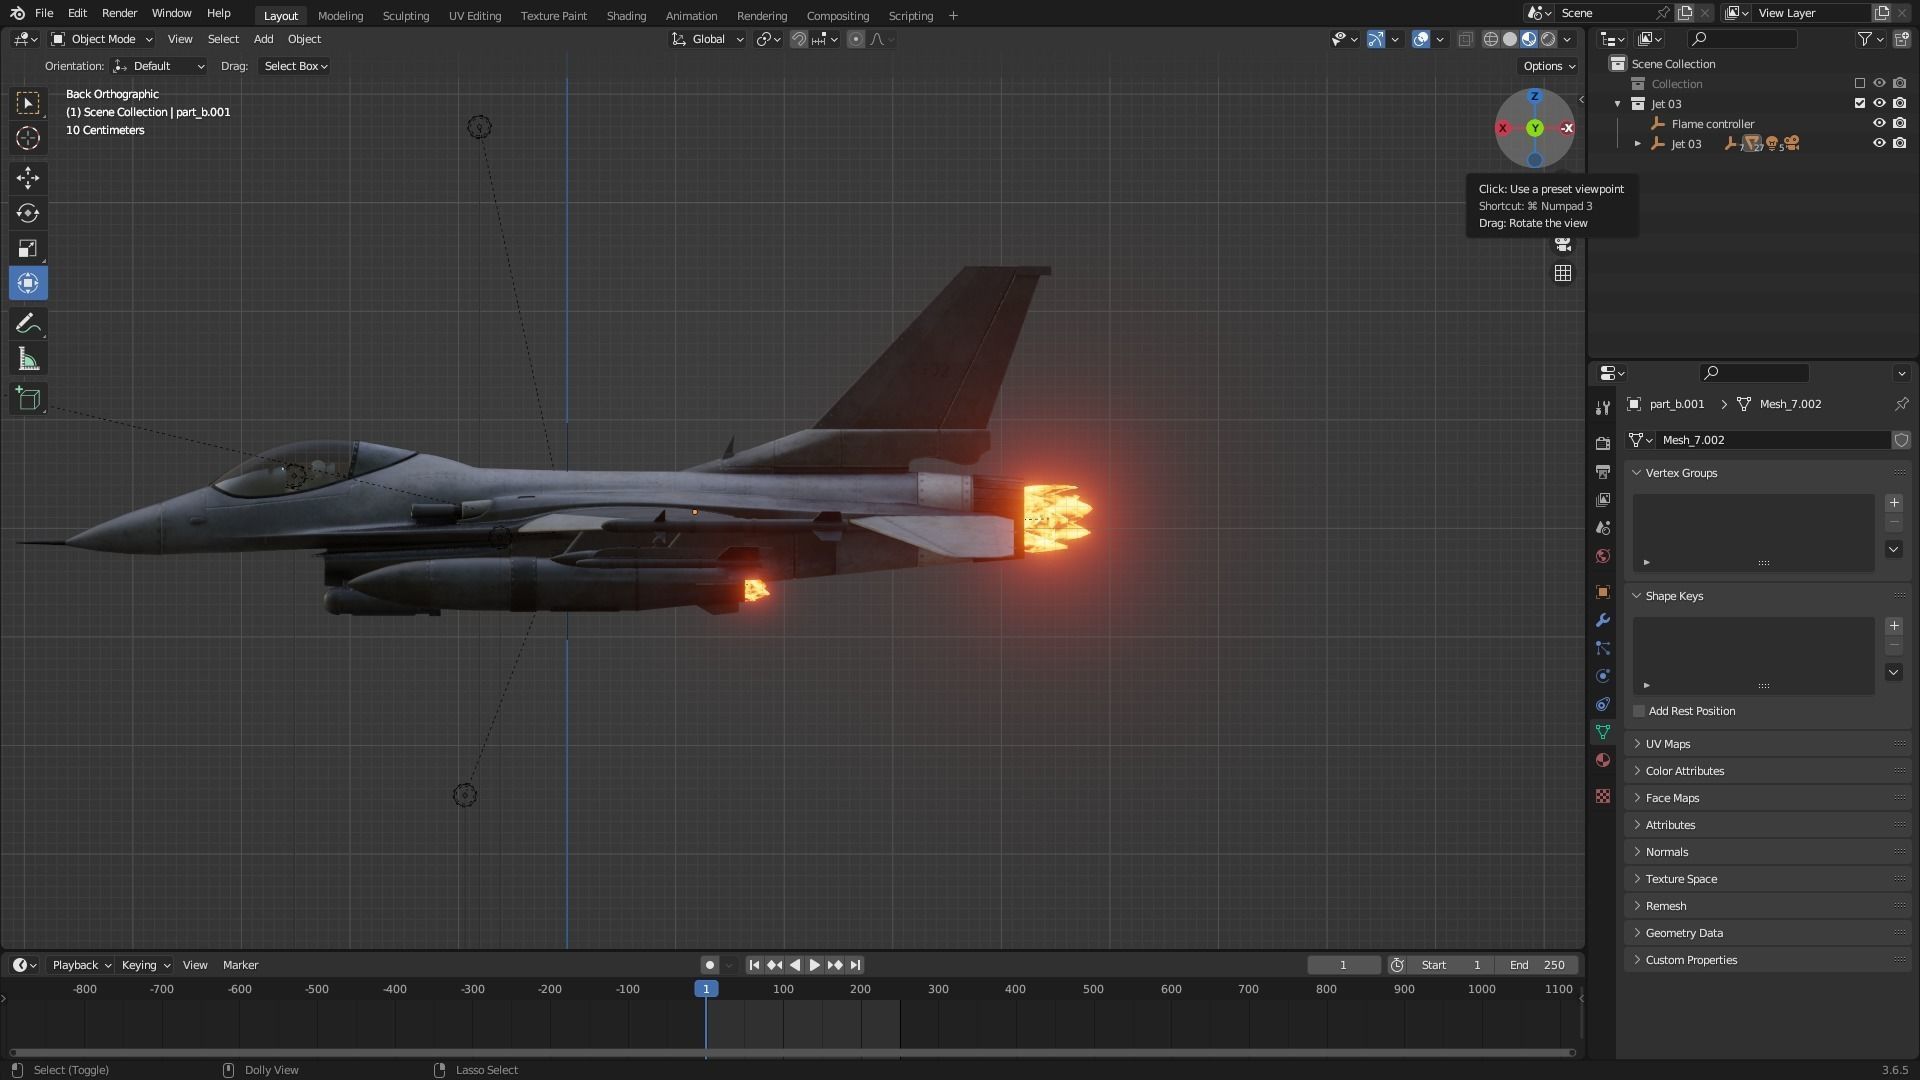Open the Modifiers properties tab
Image resolution: width=1920 pixels, height=1080 pixels.
click(1603, 620)
